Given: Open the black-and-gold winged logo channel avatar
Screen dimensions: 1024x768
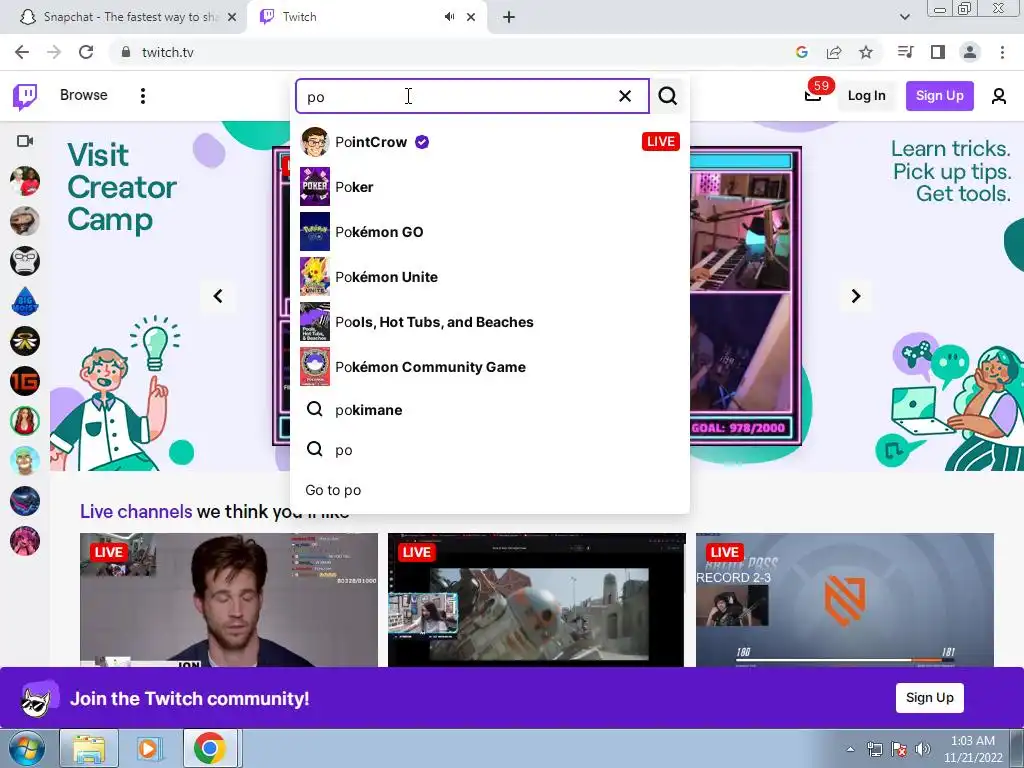Looking at the screenshot, I should point(25,341).
